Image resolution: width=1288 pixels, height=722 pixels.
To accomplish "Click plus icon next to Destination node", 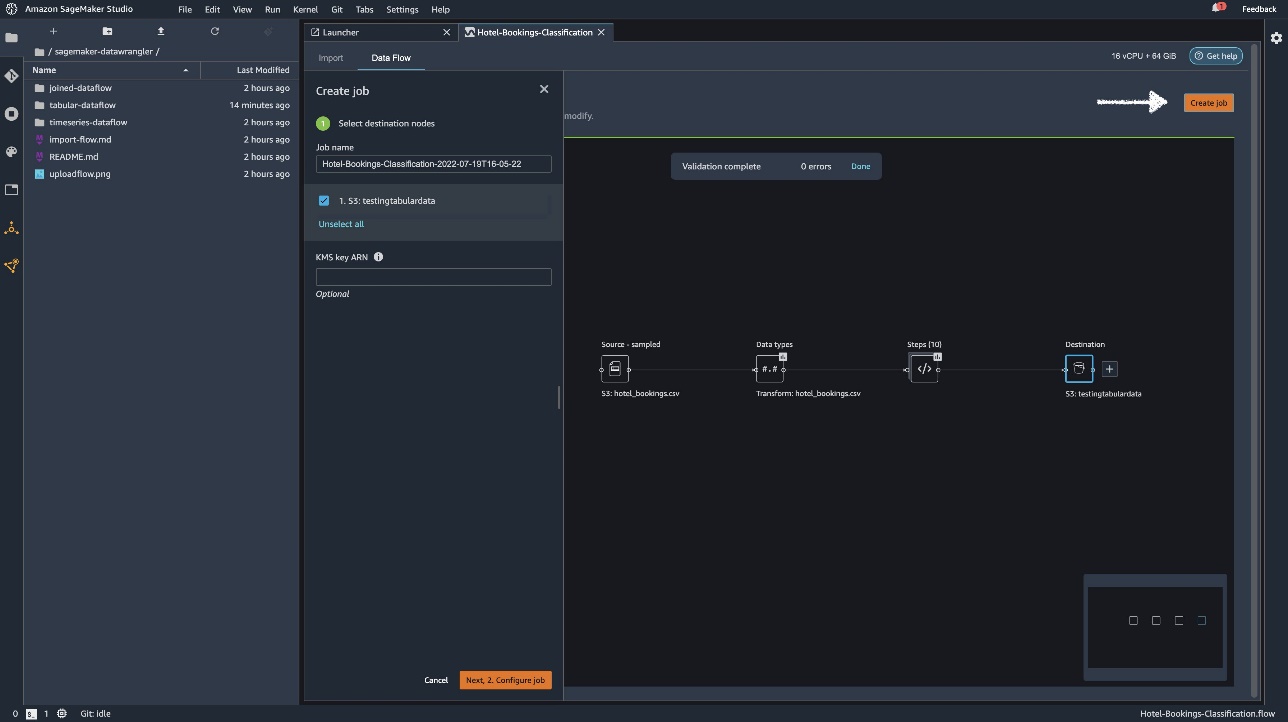I will [1109, 369].
